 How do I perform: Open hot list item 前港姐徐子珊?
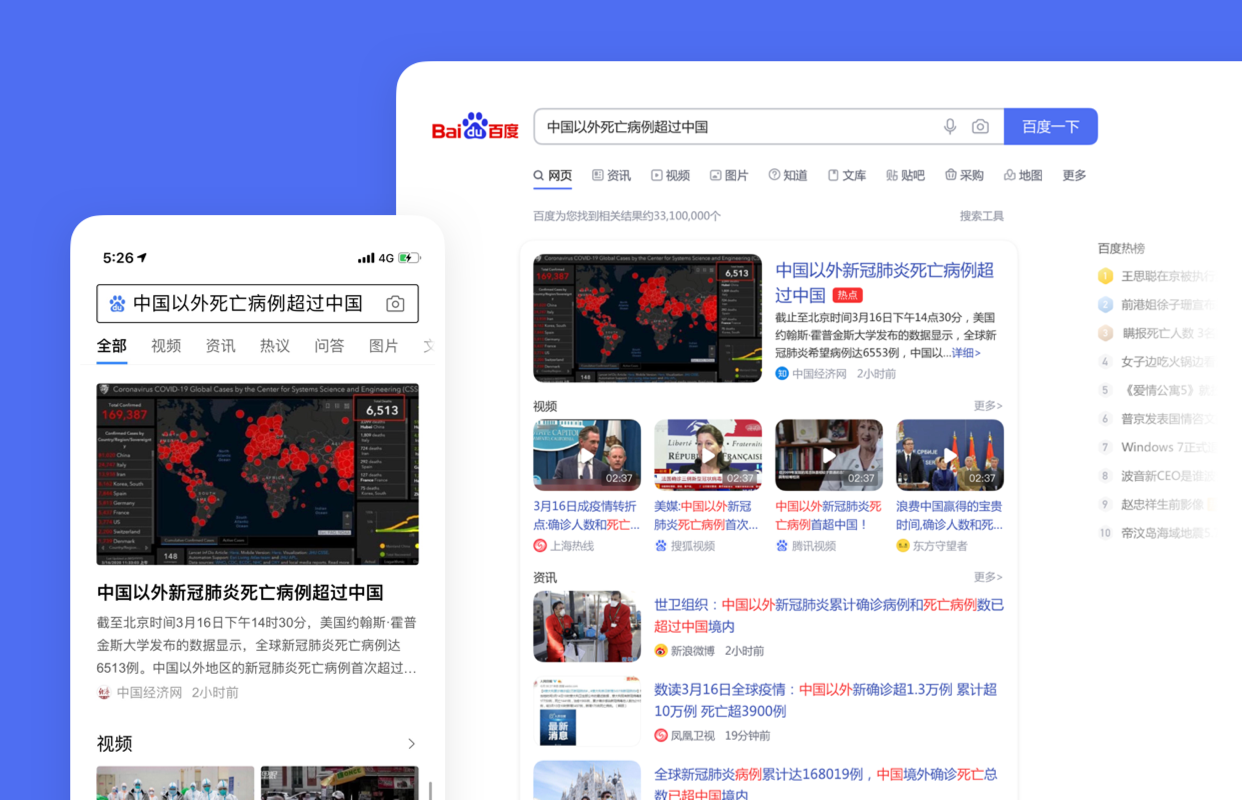(x=1168, y=305)
